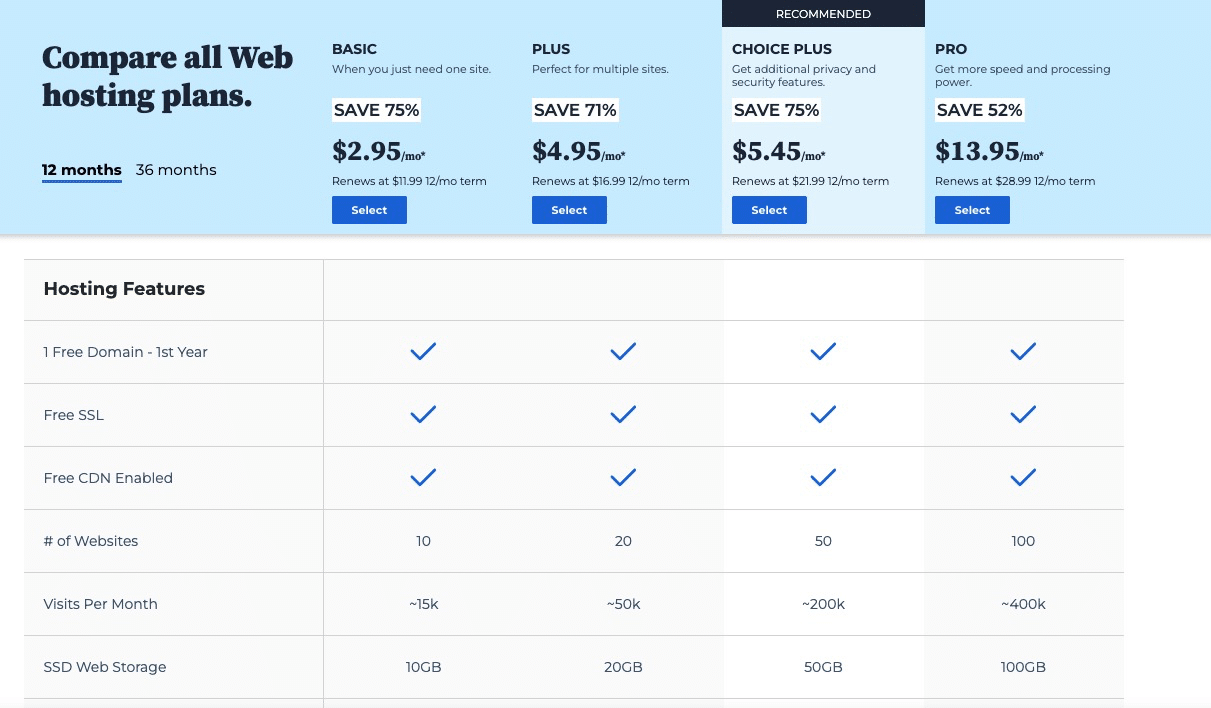The height and width of the screenshot is (708, 1211).
Task: Click the Pro plan 100GB storage cell
Action: pos(1023,667)
